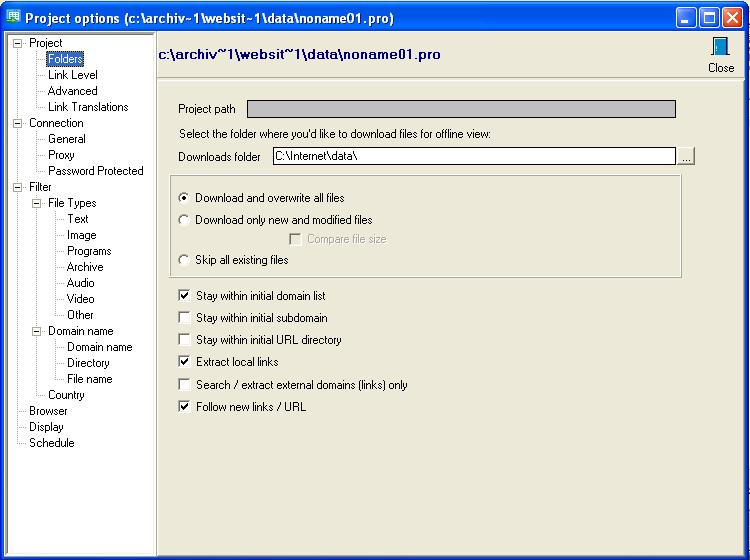
Task: Click the application icon in title bar
Action: click(13, 18)
